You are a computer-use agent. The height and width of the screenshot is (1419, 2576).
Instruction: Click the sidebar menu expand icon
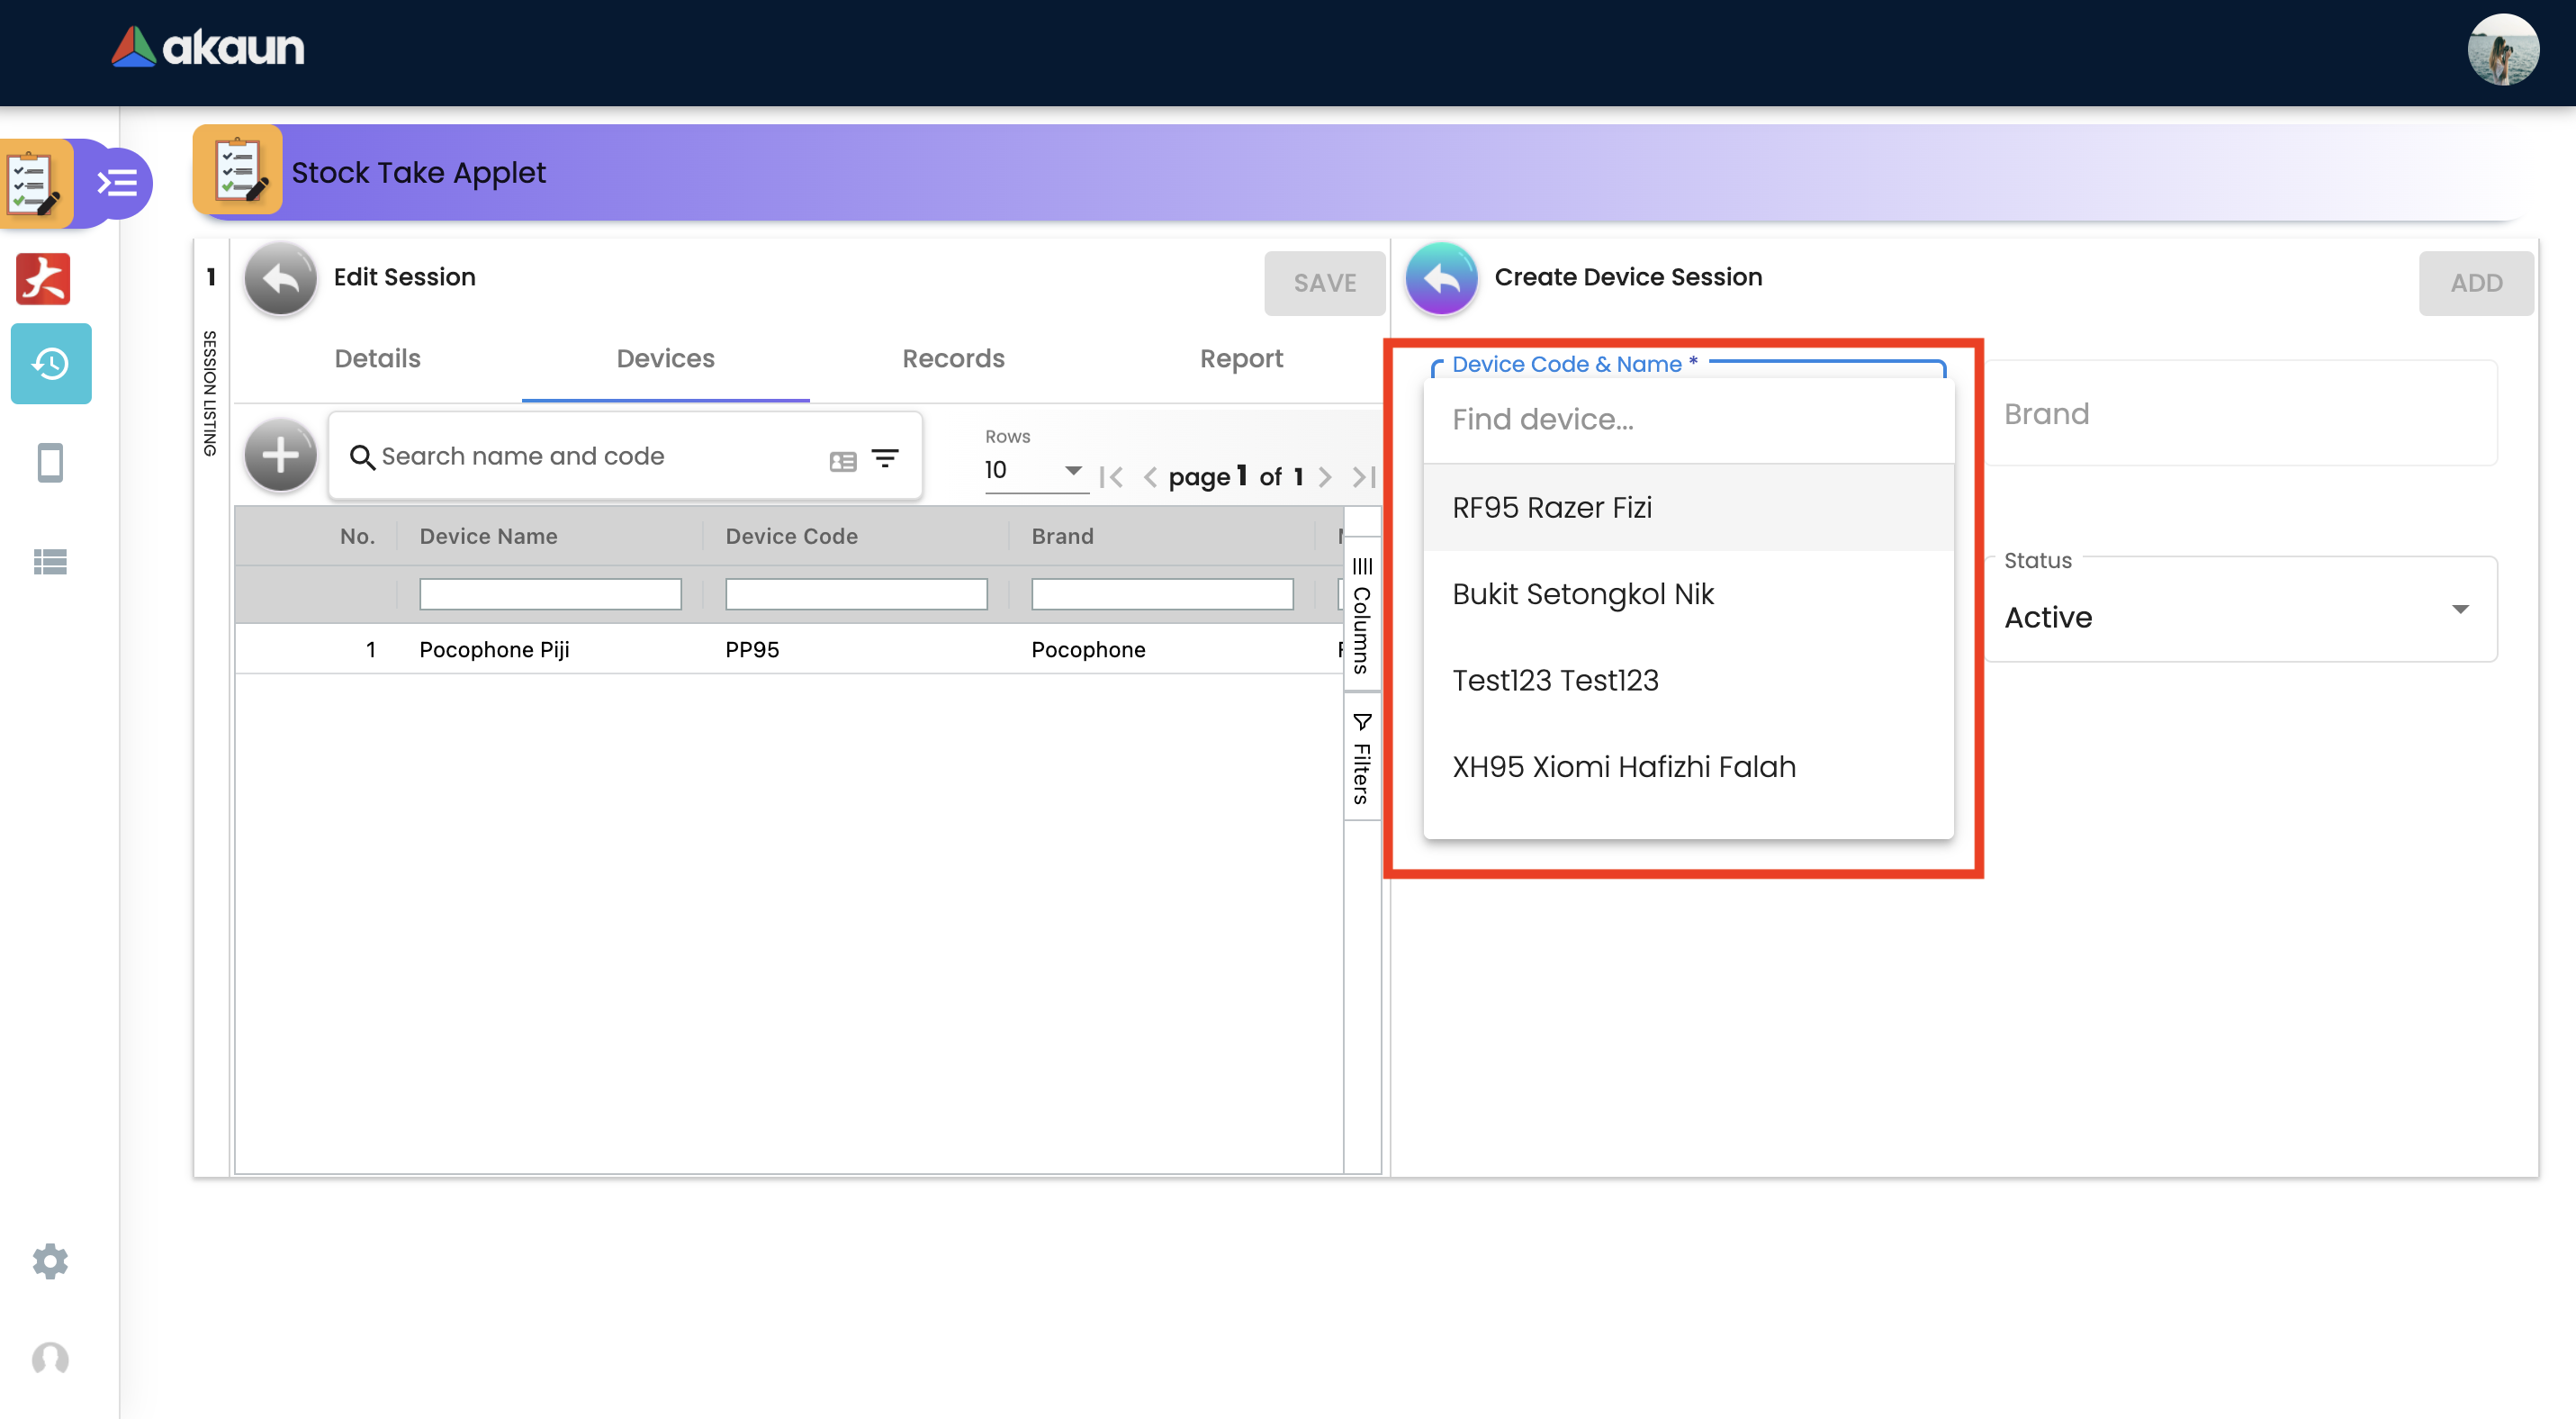pos(117,183)
